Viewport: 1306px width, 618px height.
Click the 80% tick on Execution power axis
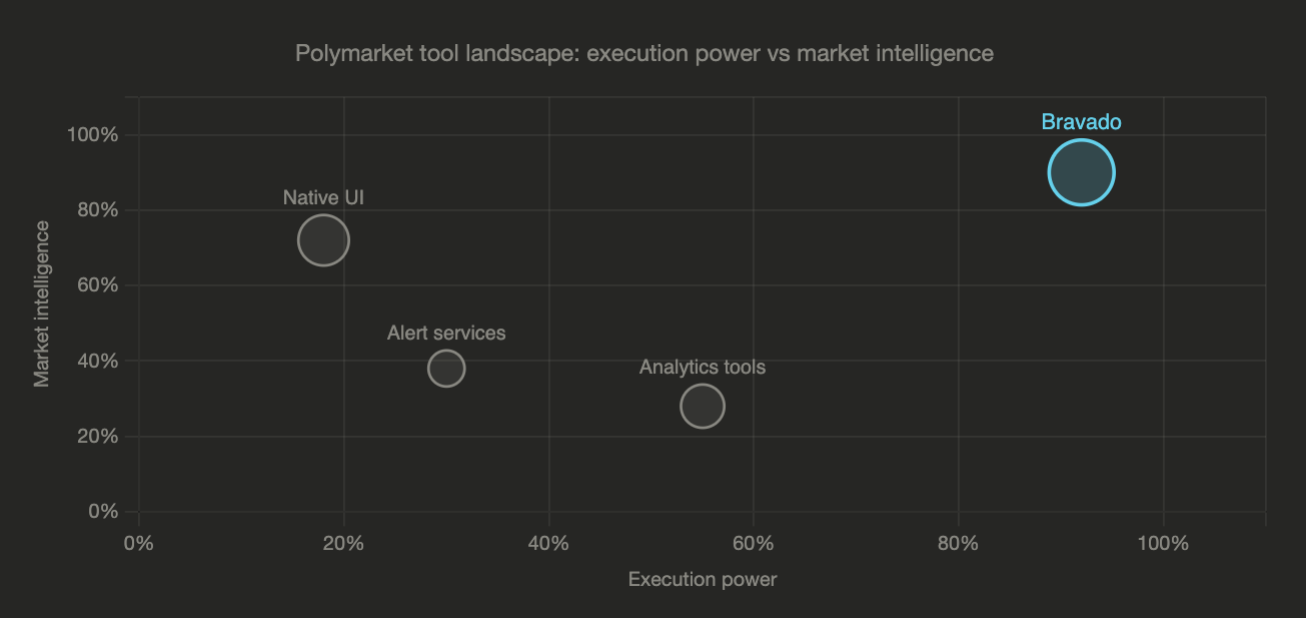[x=958, y=544]
